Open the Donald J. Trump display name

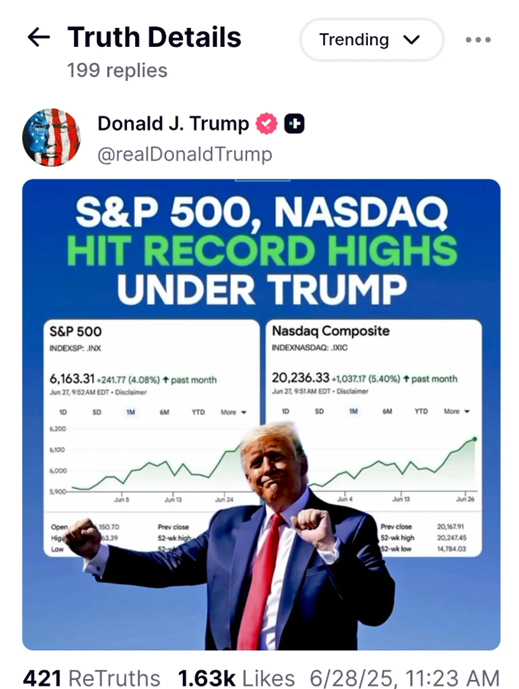click(173, 123)
